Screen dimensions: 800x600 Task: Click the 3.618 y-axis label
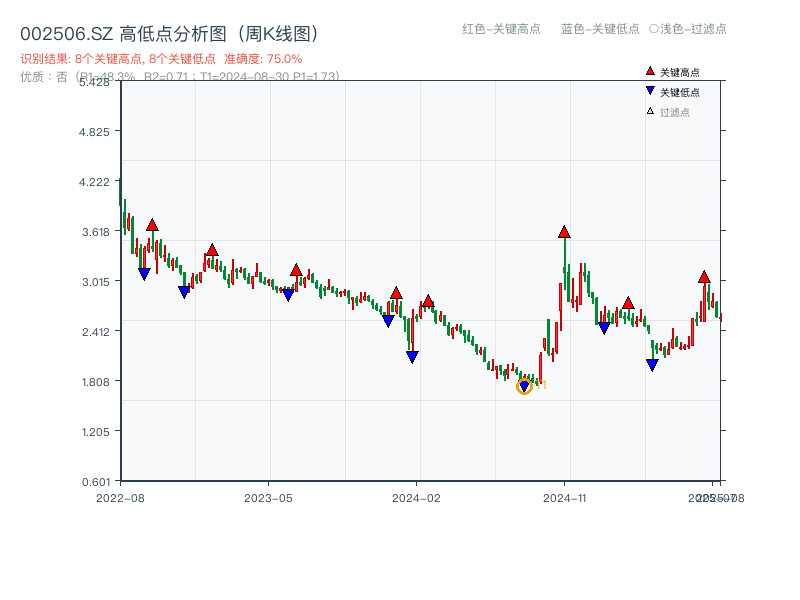95,232
